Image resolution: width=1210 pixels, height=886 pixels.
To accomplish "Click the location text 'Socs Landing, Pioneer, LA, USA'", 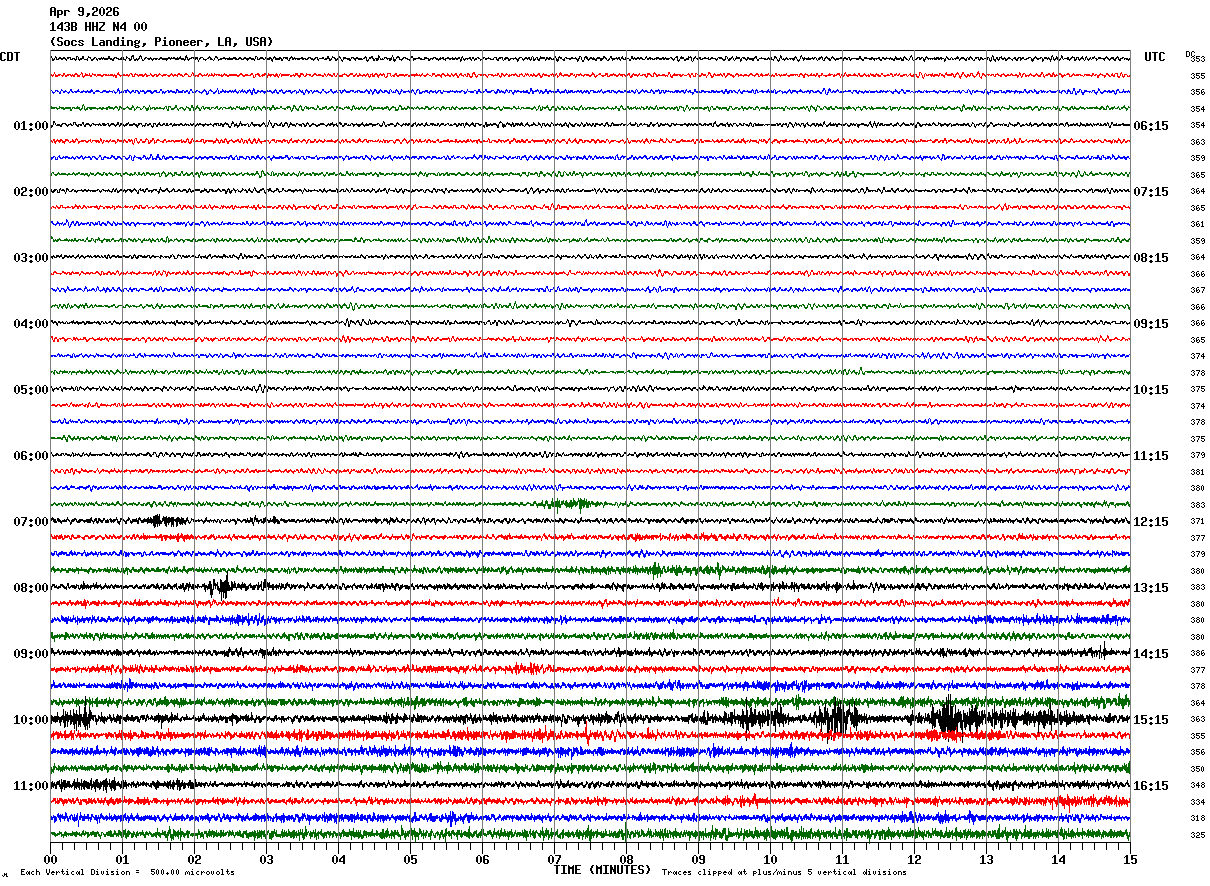I will [161, 42].
